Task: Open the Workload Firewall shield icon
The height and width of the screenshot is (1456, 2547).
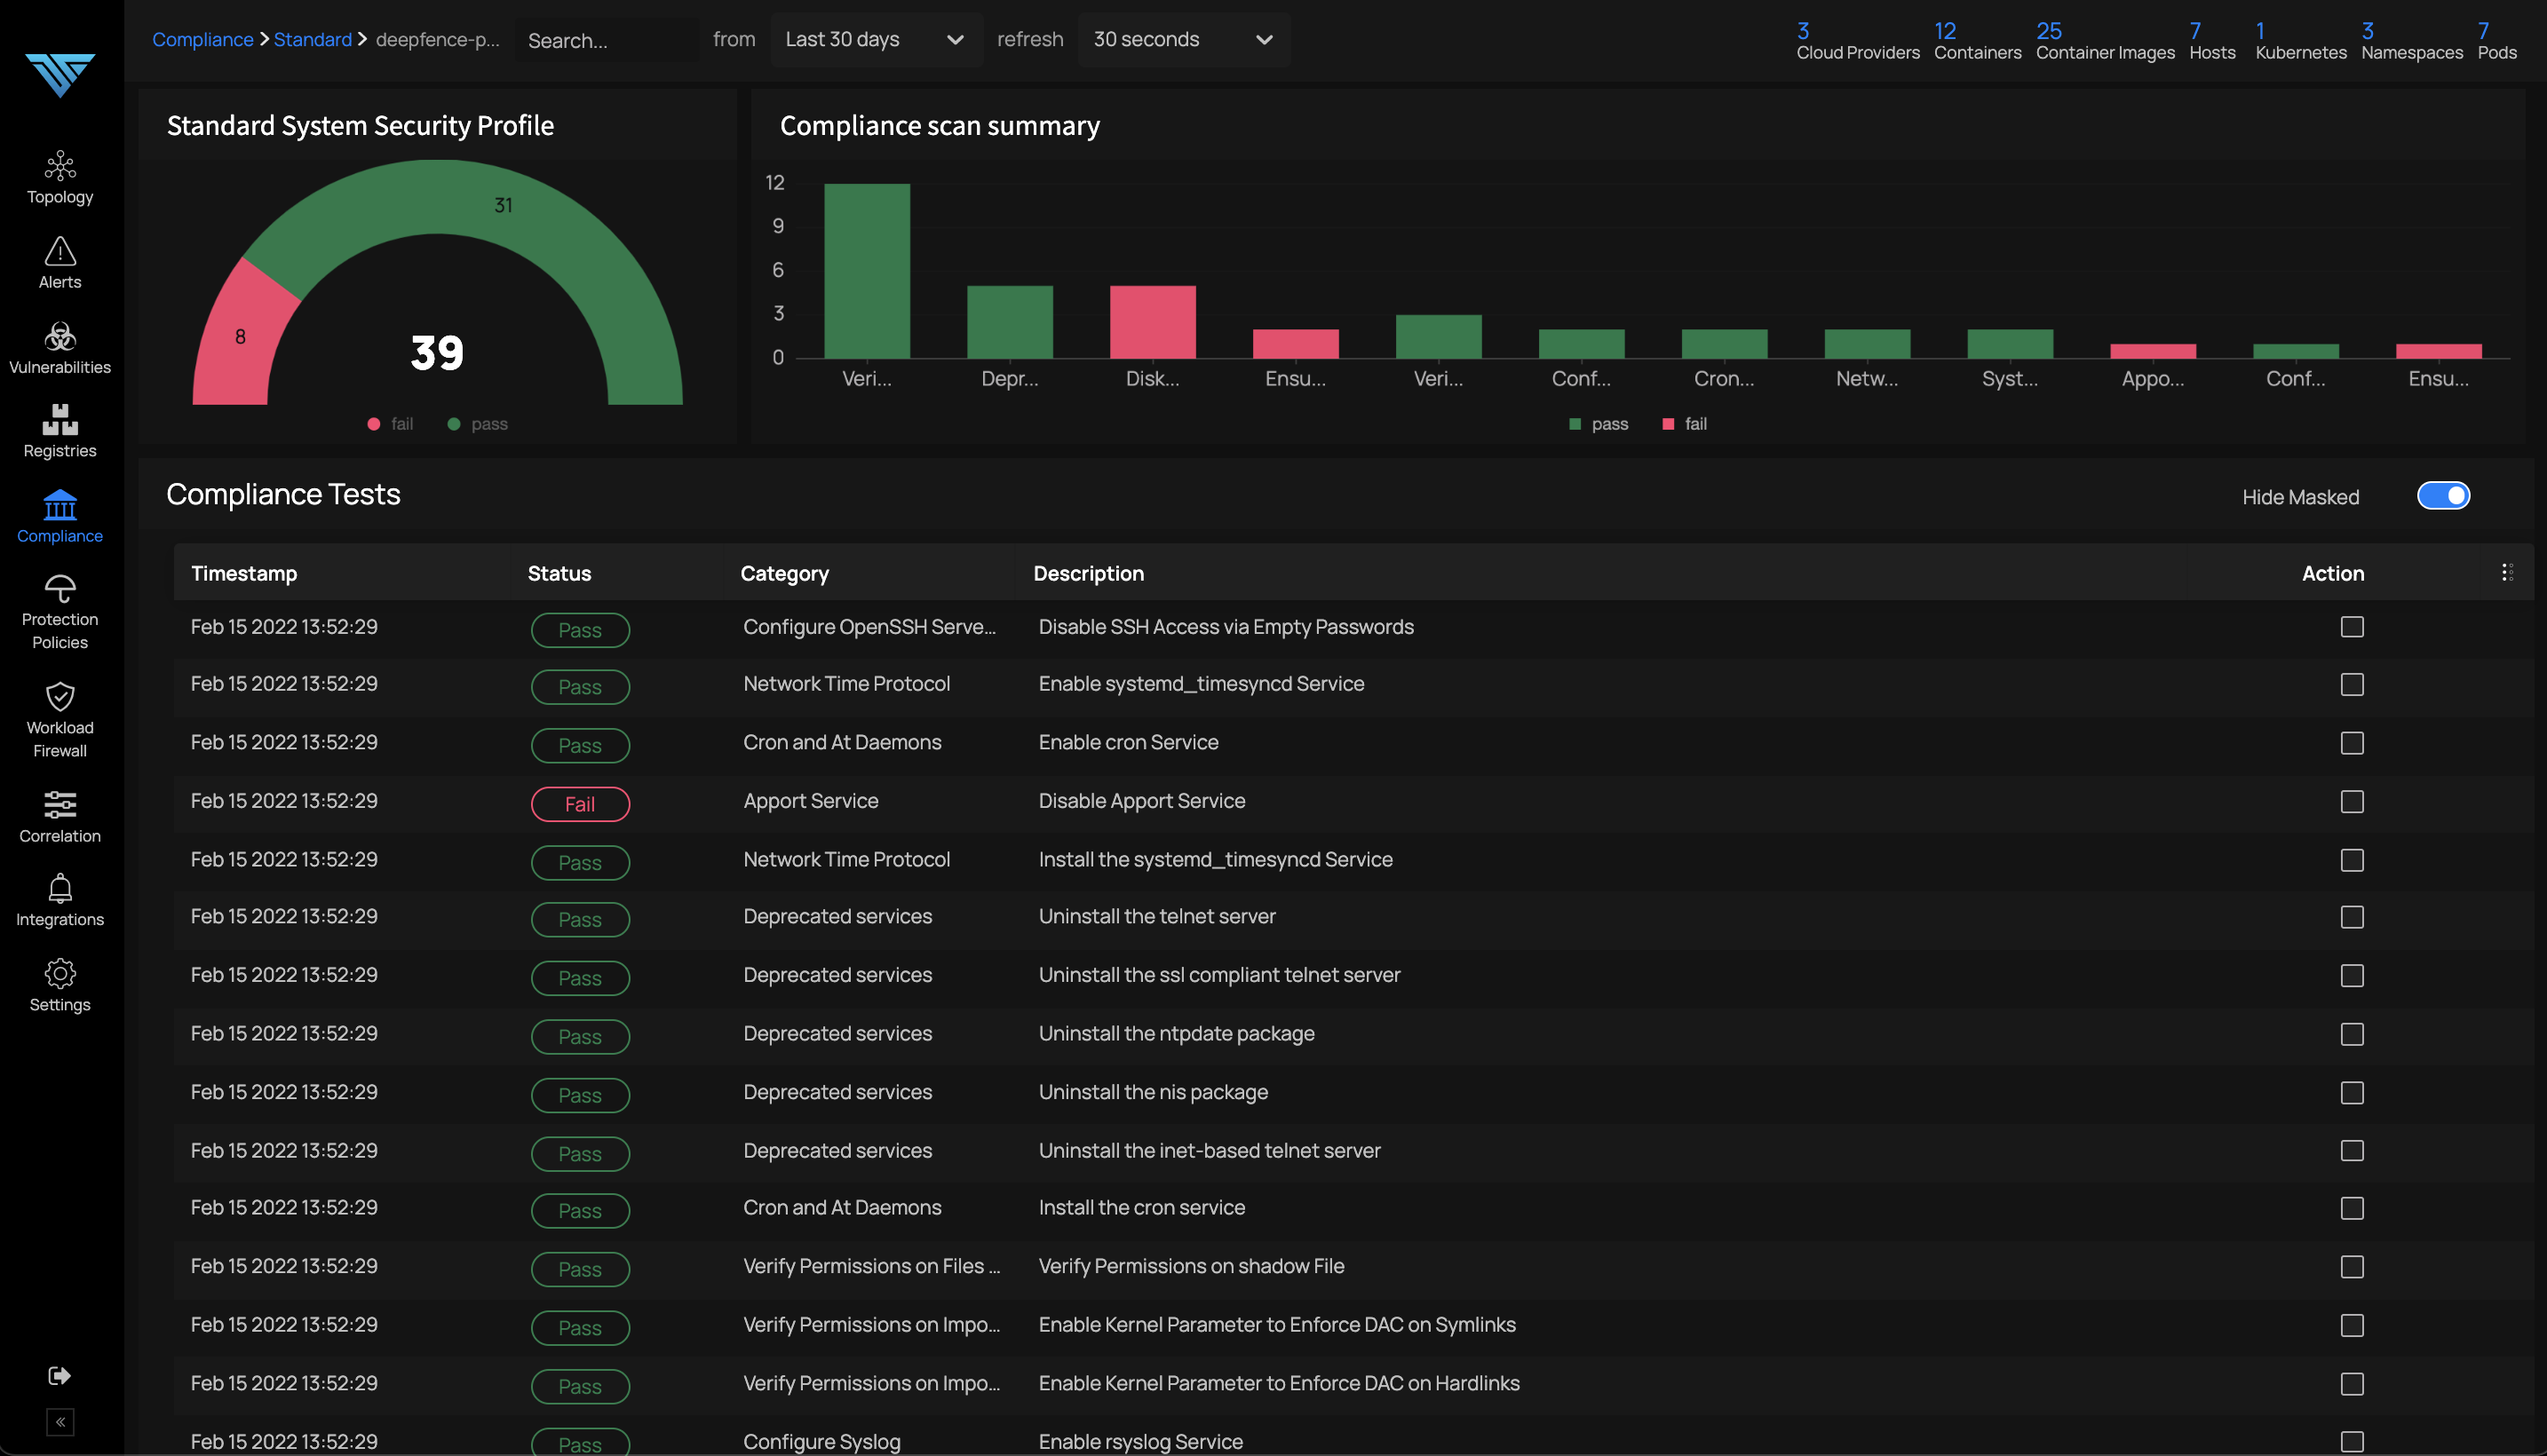Action: 60,697
